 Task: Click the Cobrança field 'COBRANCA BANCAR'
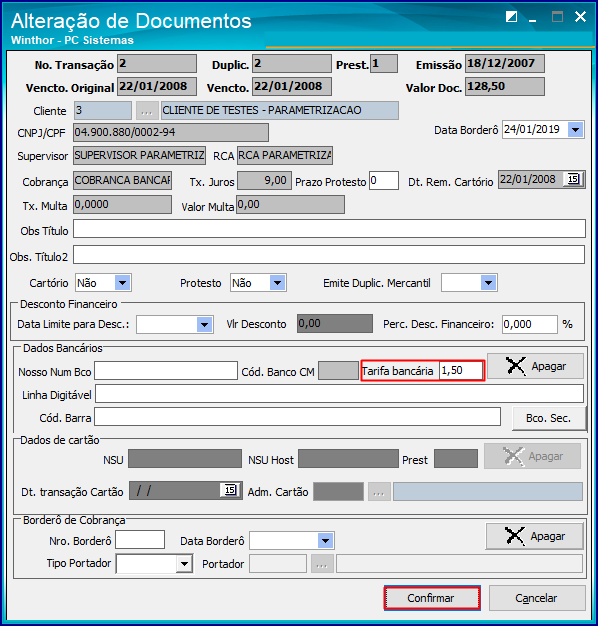pos(122,181)
